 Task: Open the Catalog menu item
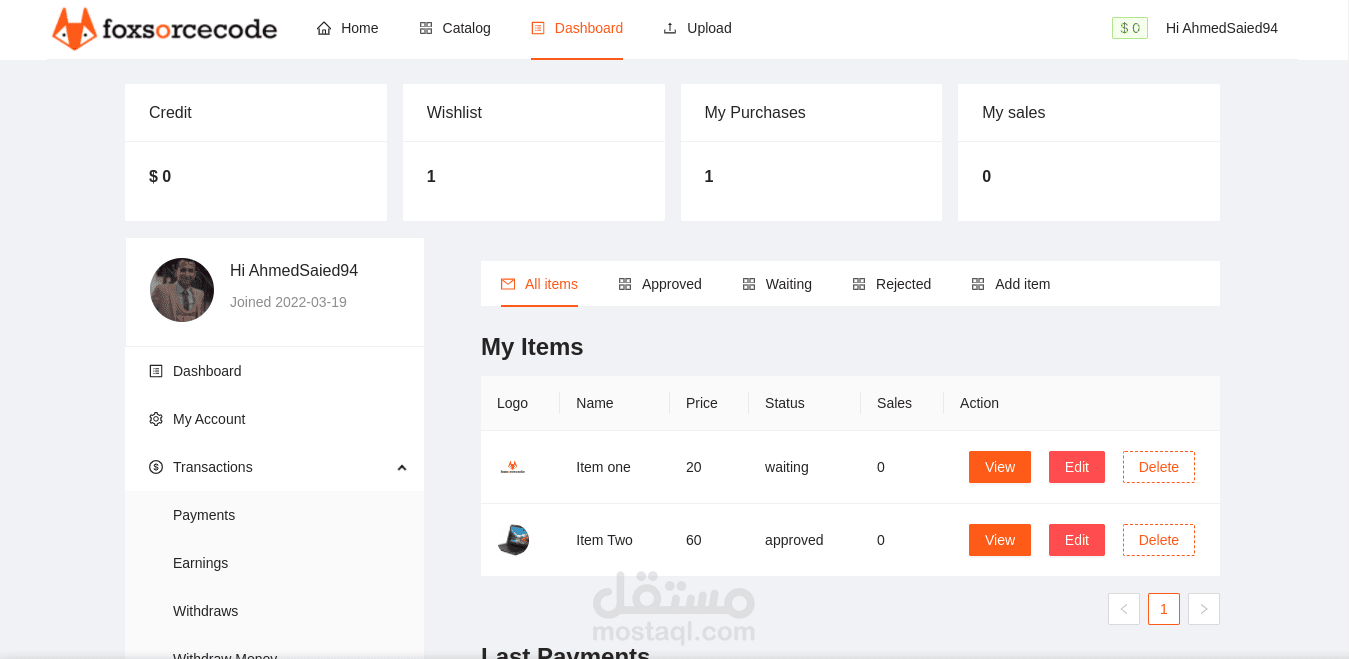click(x=455, y=28)
